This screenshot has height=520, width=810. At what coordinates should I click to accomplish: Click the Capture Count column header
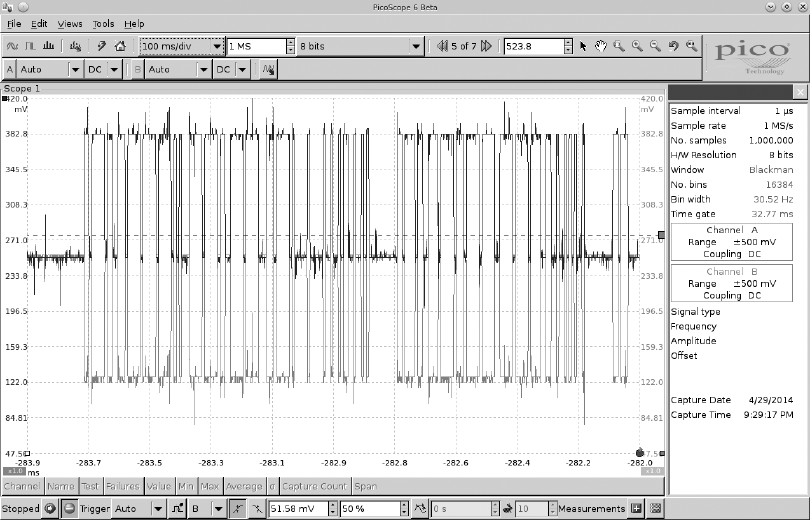pyautogui.click(x=314, y=486)
